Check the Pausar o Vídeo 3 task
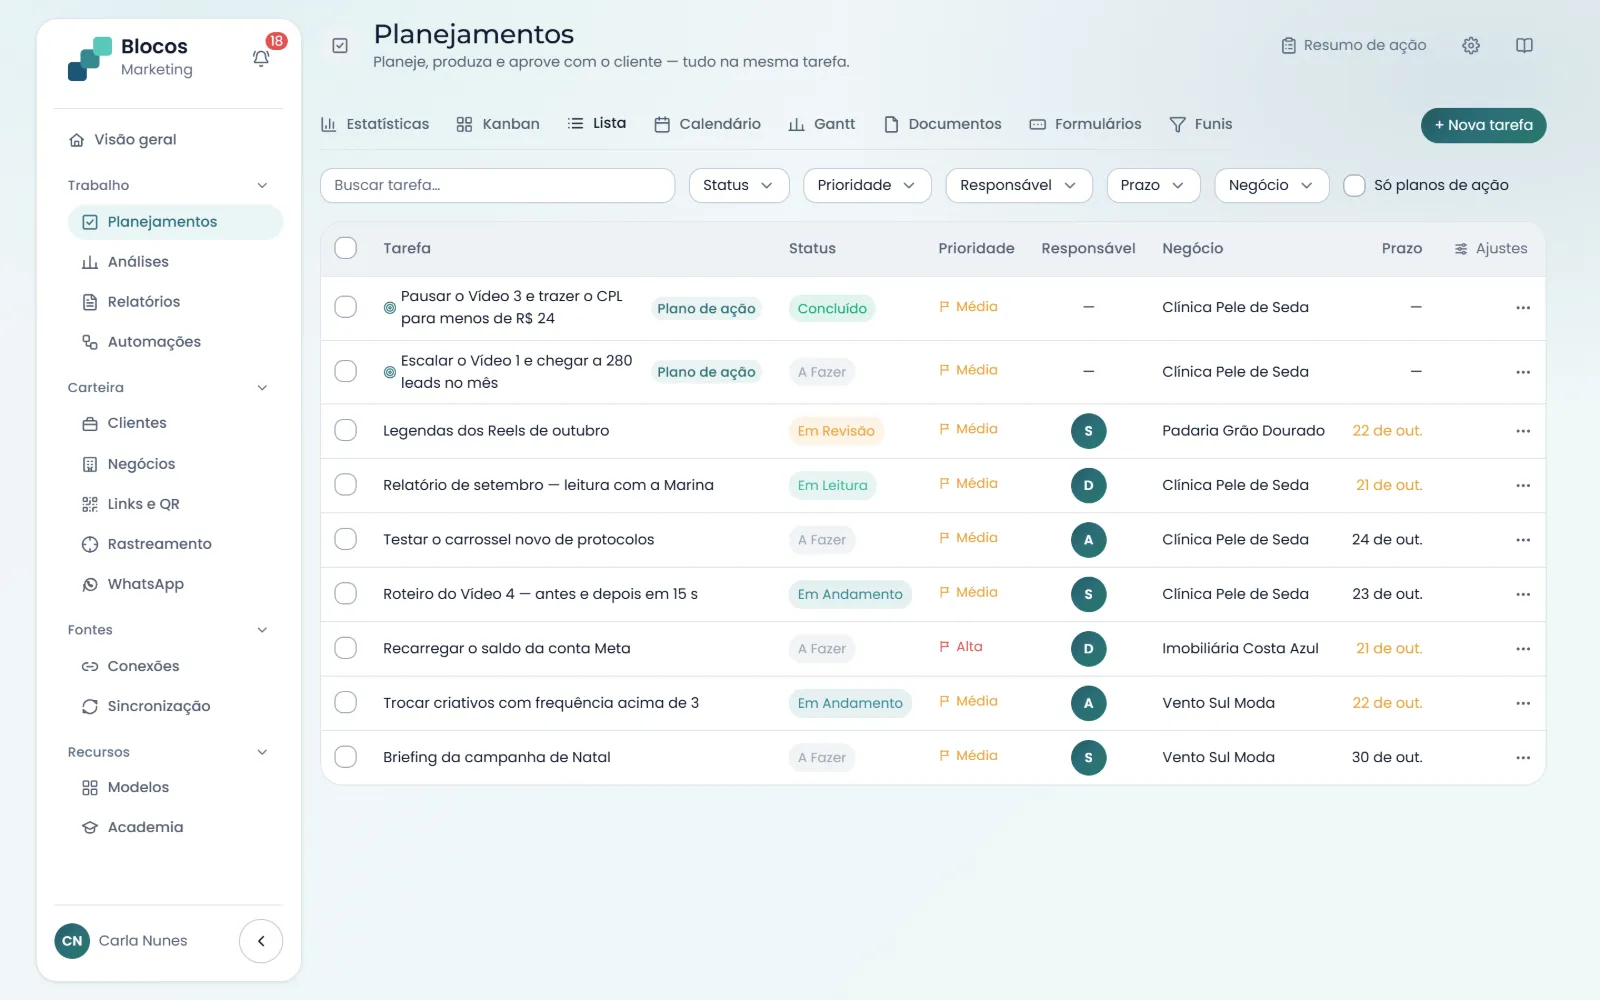This screenshot has height=1000, width=1600. point(346,307)
